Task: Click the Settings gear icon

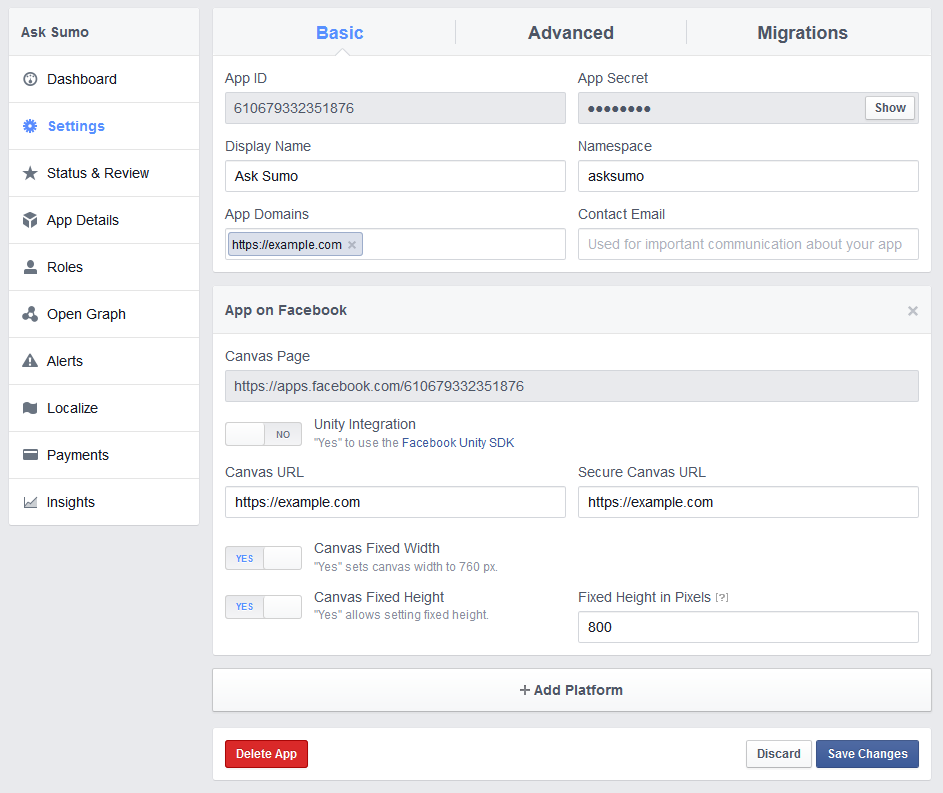Action: click(30, 126)
